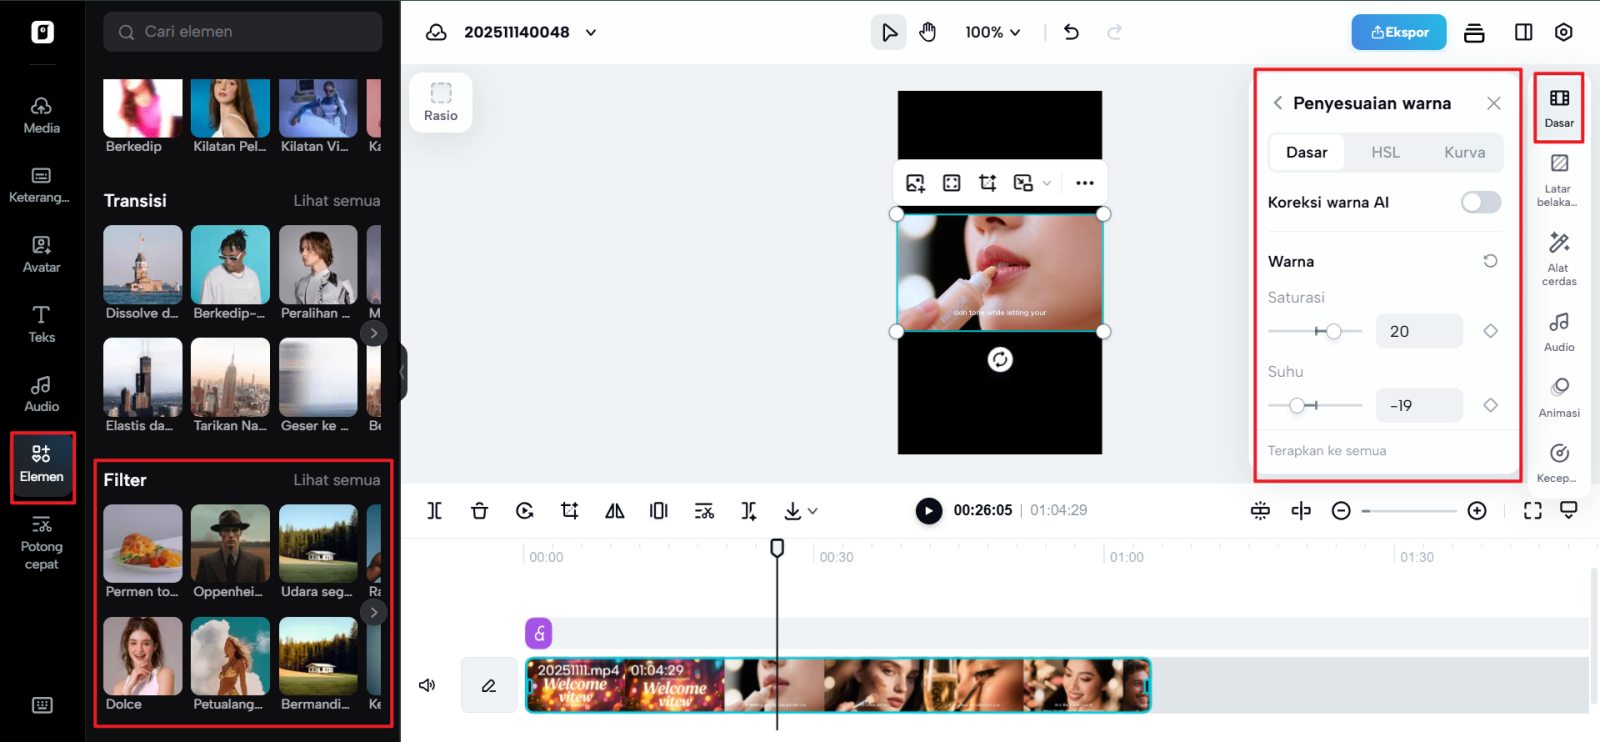Select the Oppenheimer filter thumbnail
The image size is (1600, 742).
230,543
